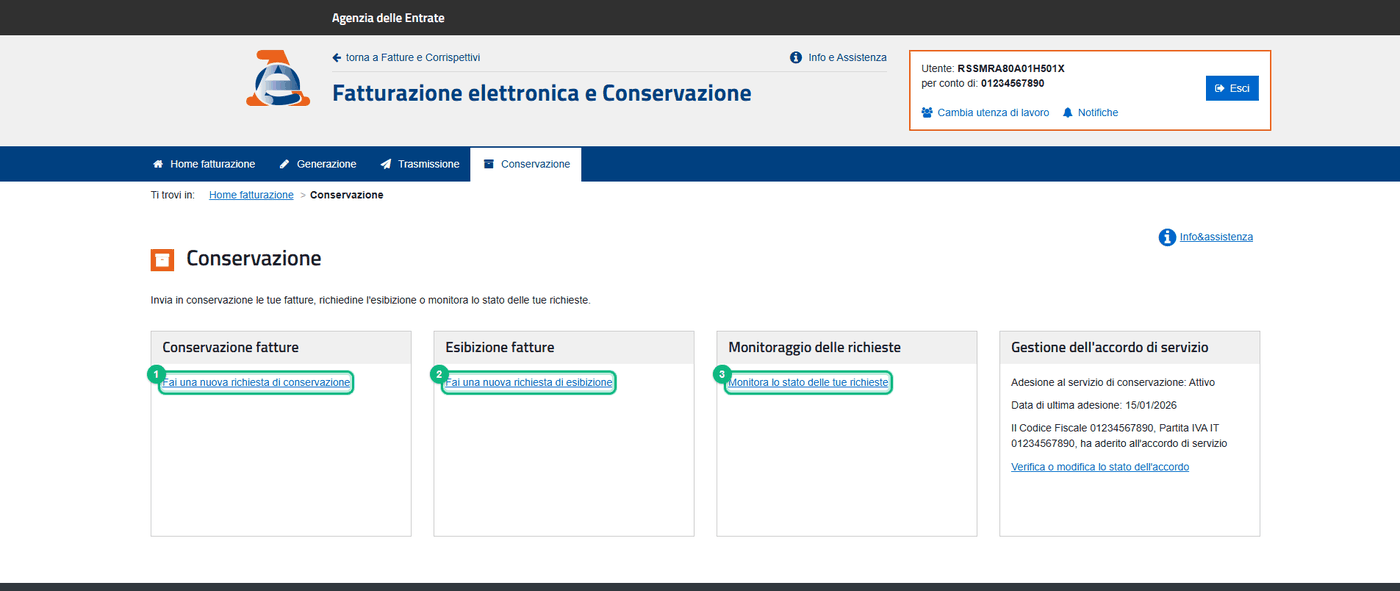Click the pencil icon in Generazione
The width and height of the screenshot is (1400, 591).
(285, 164)
